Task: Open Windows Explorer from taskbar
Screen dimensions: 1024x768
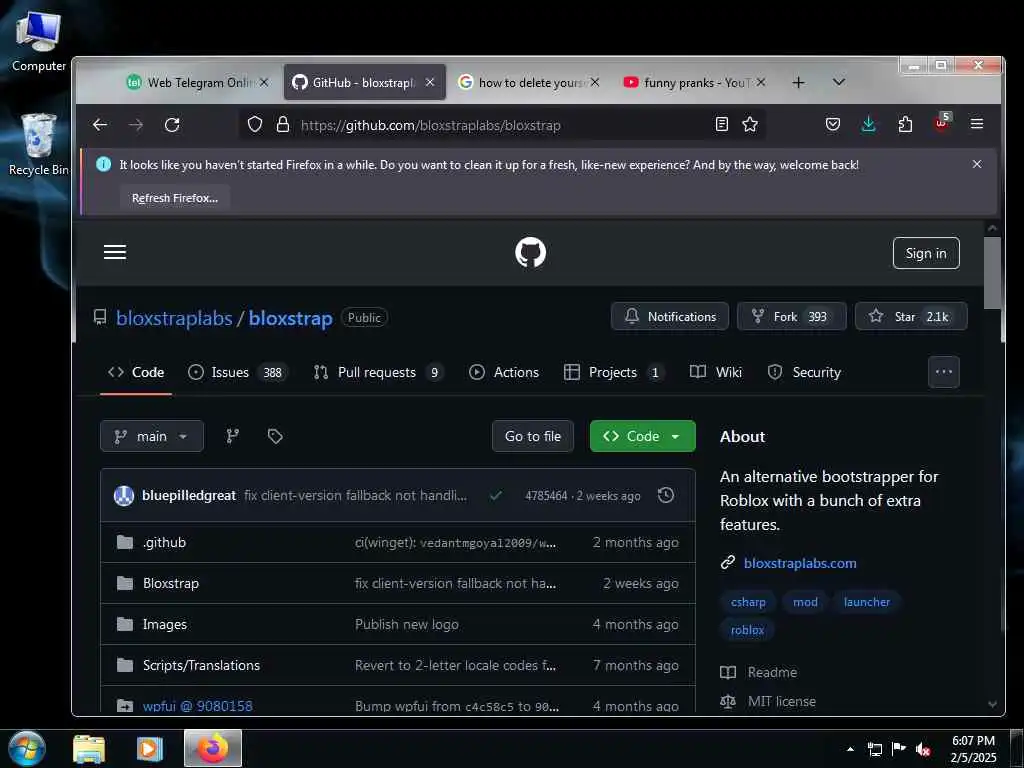Action: pyautogui.click(x=89, y=749)
